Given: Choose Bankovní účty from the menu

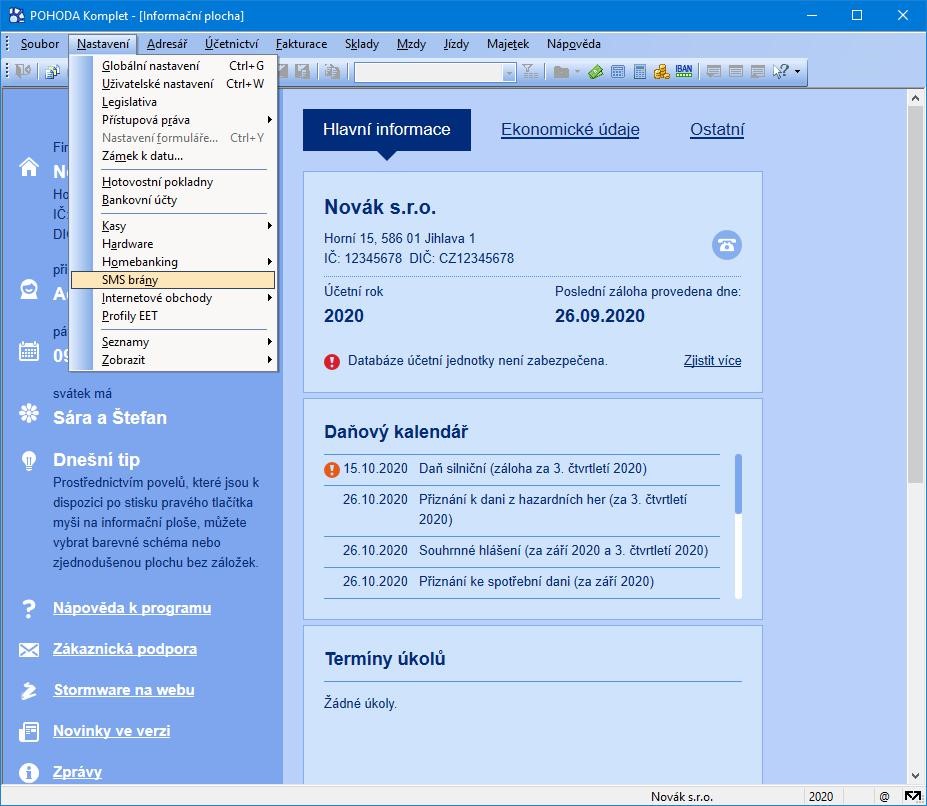Looking at the screenshot, I should coord(173,200).
